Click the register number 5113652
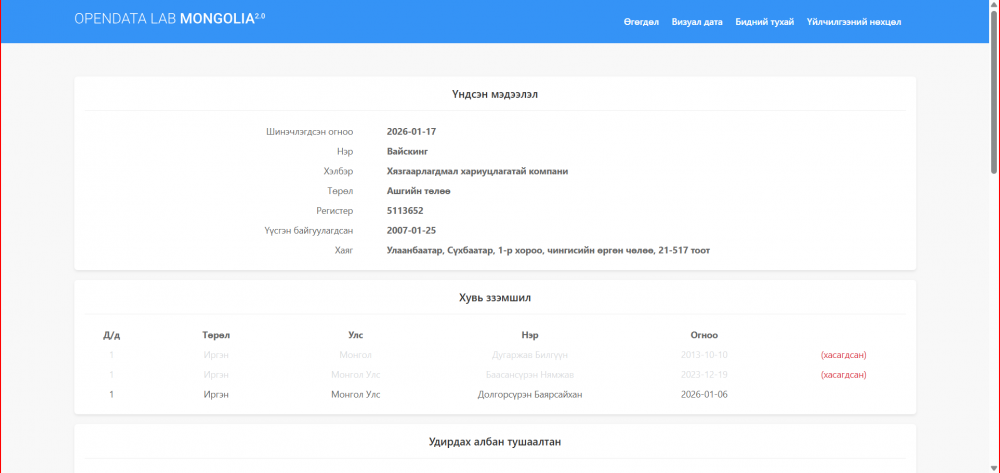This screenshot has height=473, width=1000. pos(405,211)
